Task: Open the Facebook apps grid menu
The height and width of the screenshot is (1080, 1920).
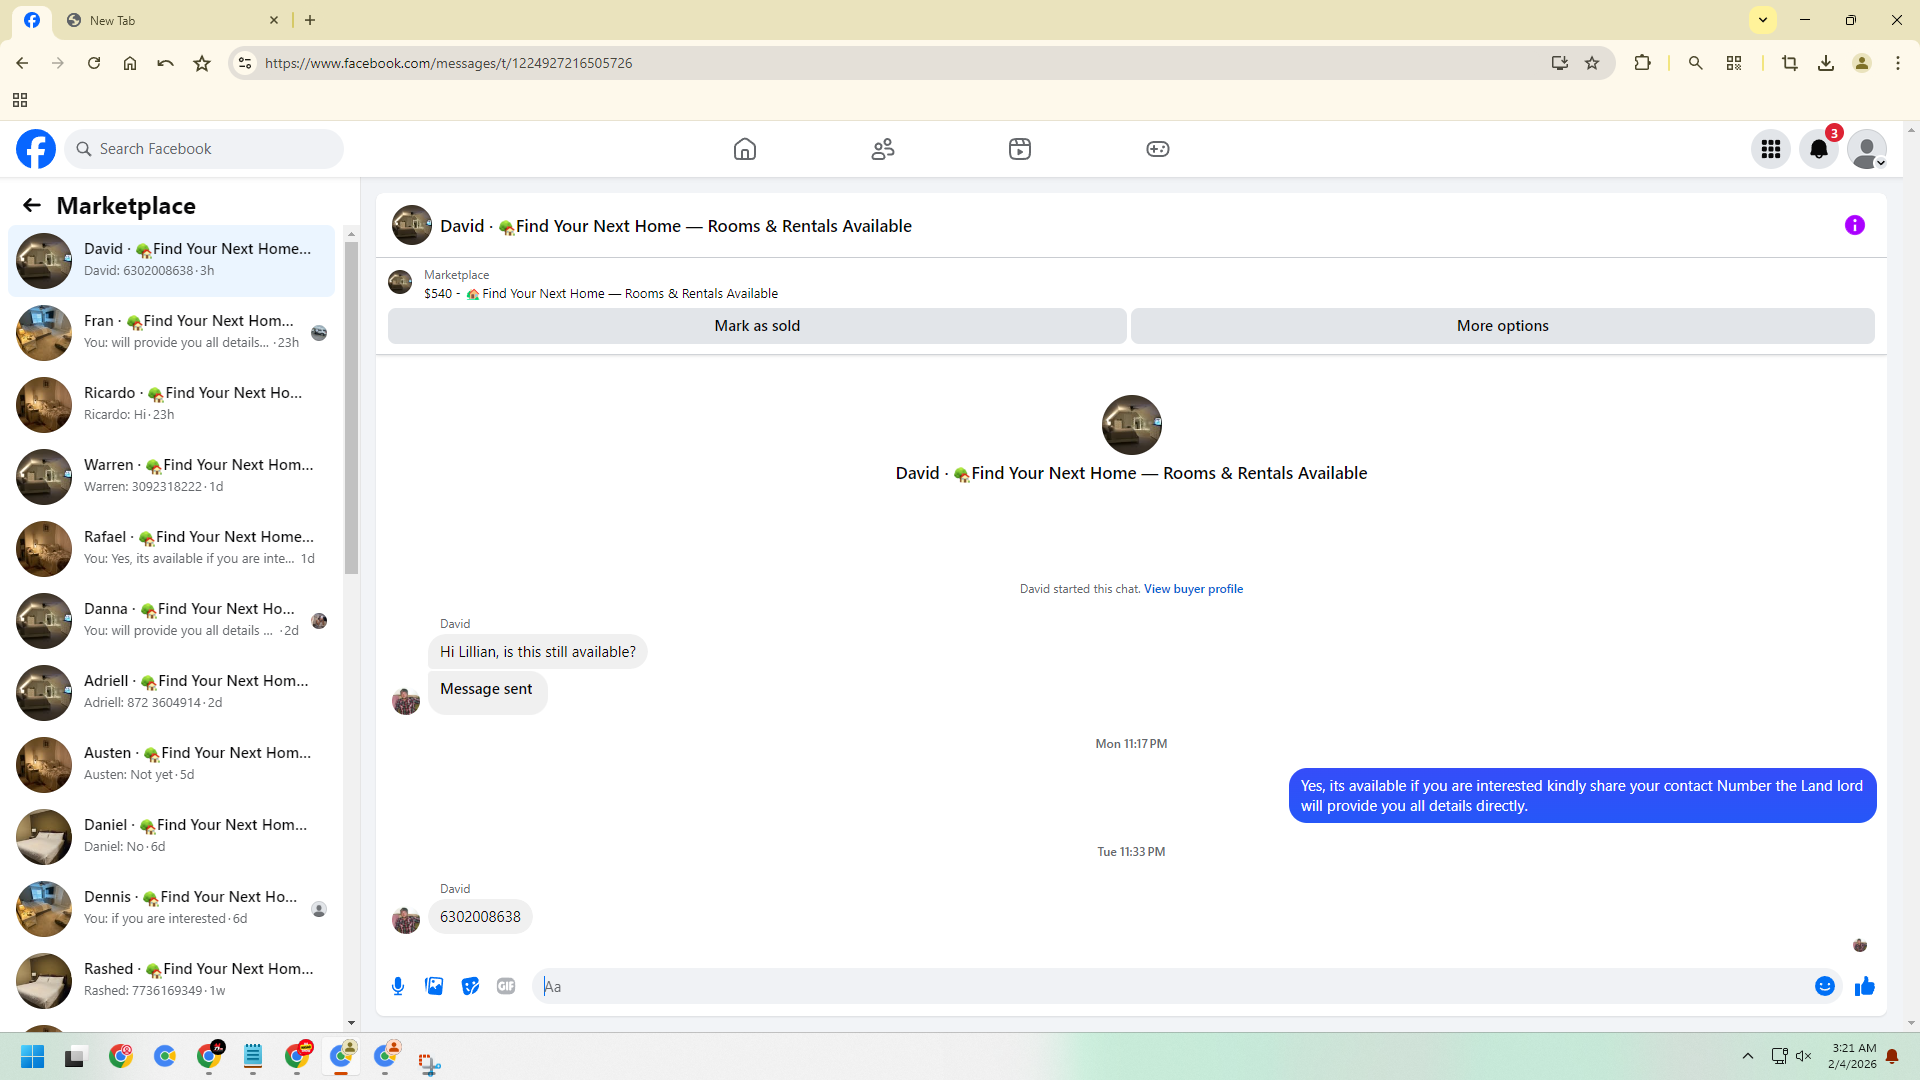Action: click(1770, 149)
